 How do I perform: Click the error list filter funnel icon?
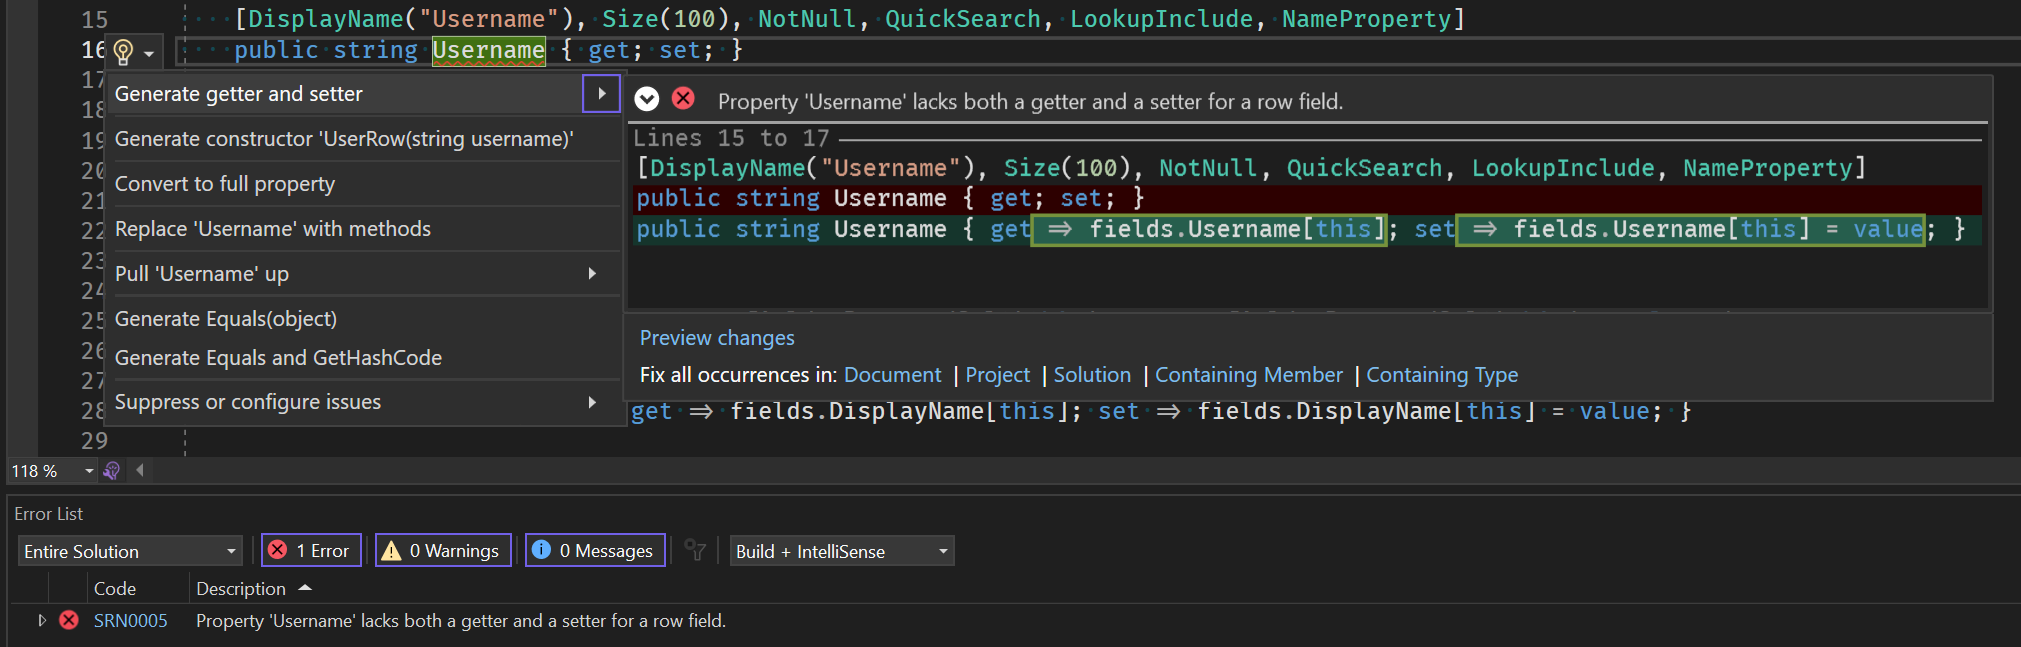pyautogui.click(x=695, y=550)
